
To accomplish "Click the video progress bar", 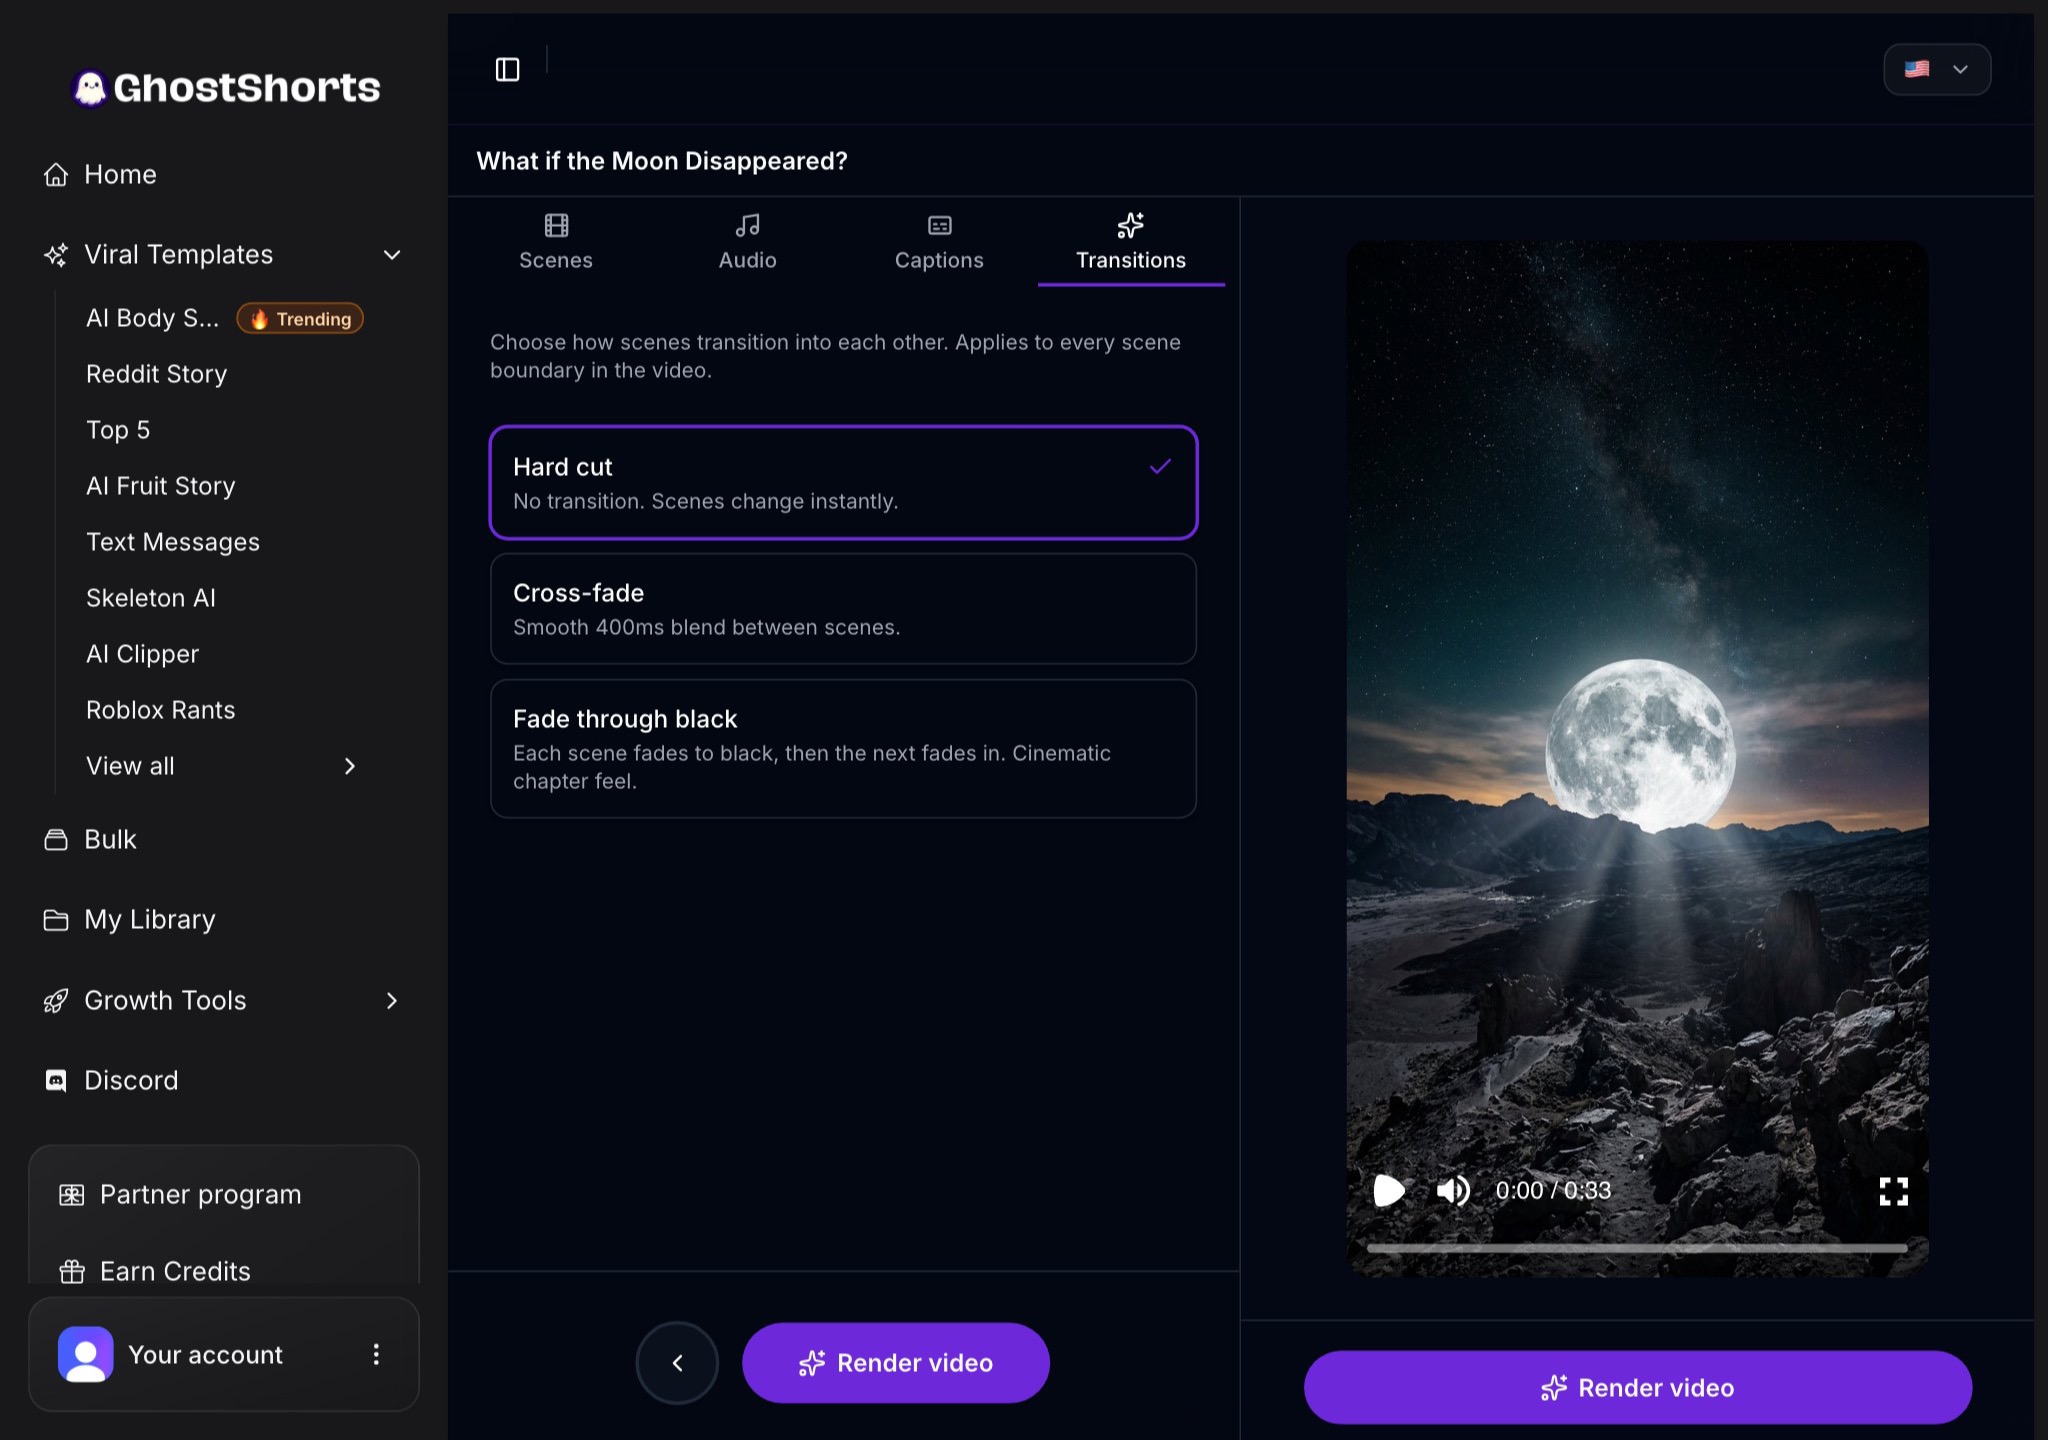I will coord(1637,1248).
